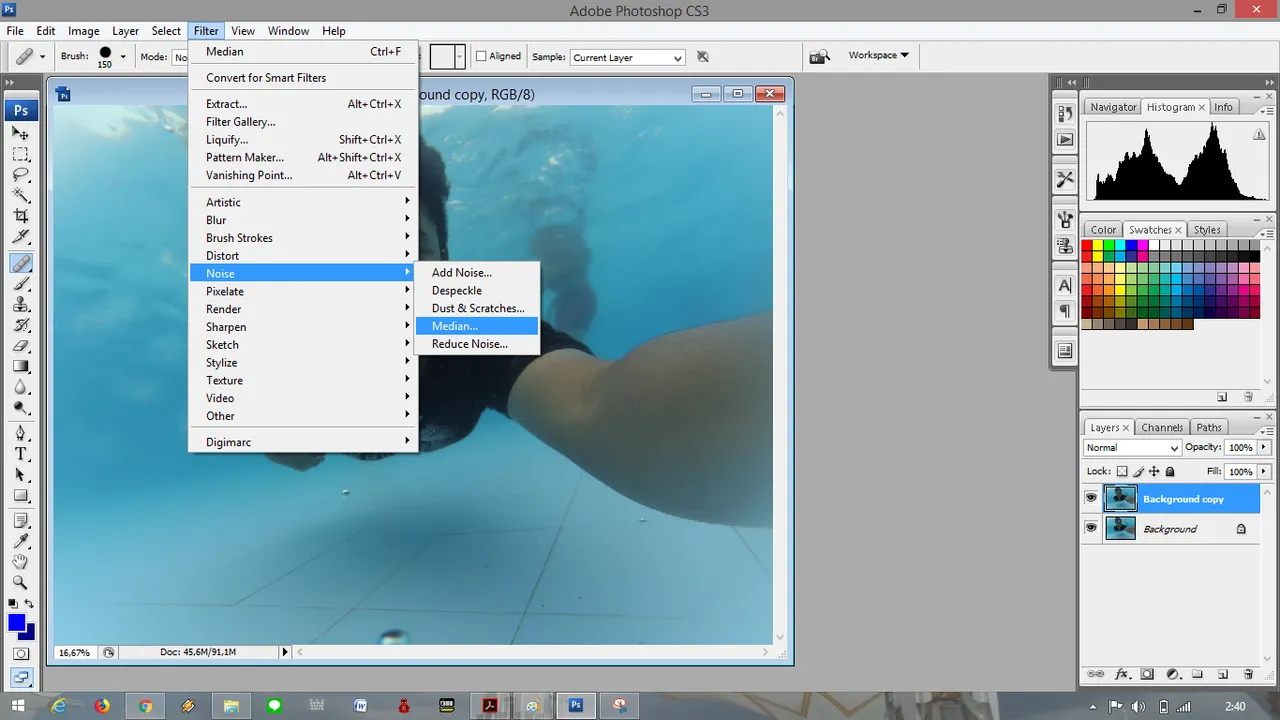Select the History Brush tool
Viewport: 1280px width, 720px height.
pos(21,326)
